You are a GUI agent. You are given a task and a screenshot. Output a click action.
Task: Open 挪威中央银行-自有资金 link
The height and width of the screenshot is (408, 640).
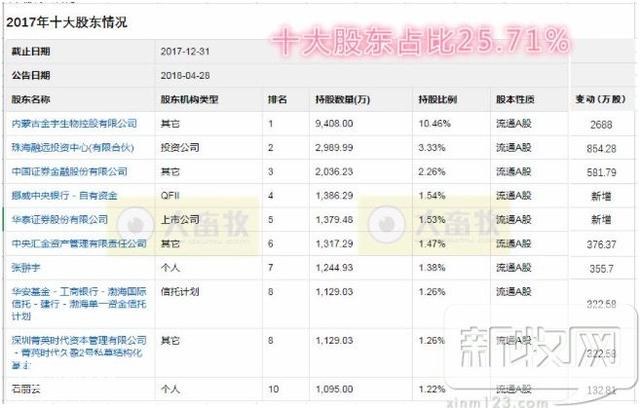64,195
